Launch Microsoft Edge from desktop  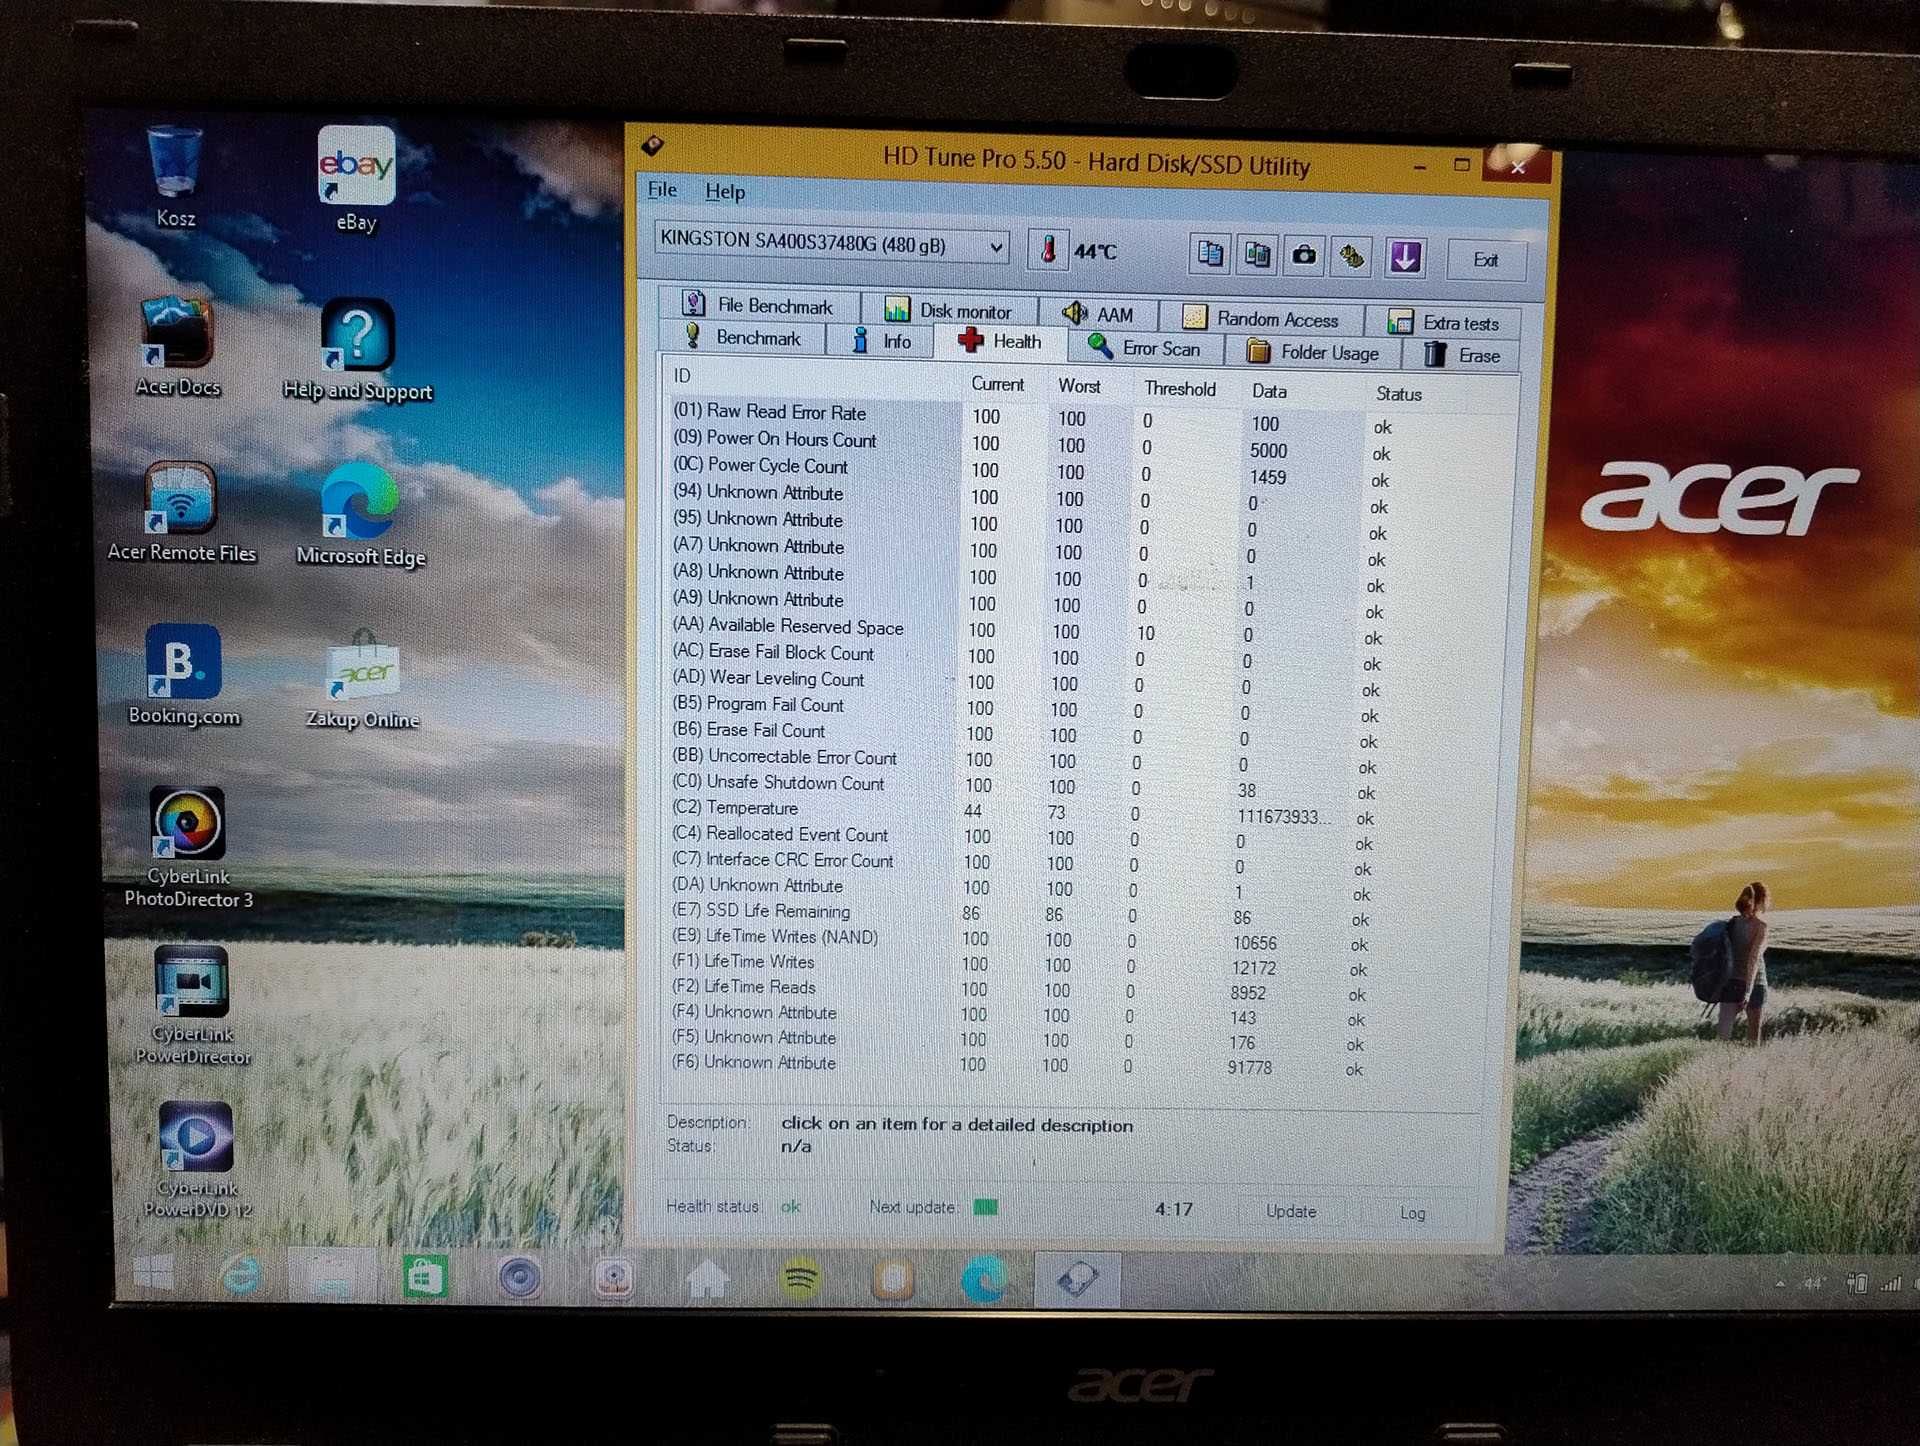click(361, 514)
